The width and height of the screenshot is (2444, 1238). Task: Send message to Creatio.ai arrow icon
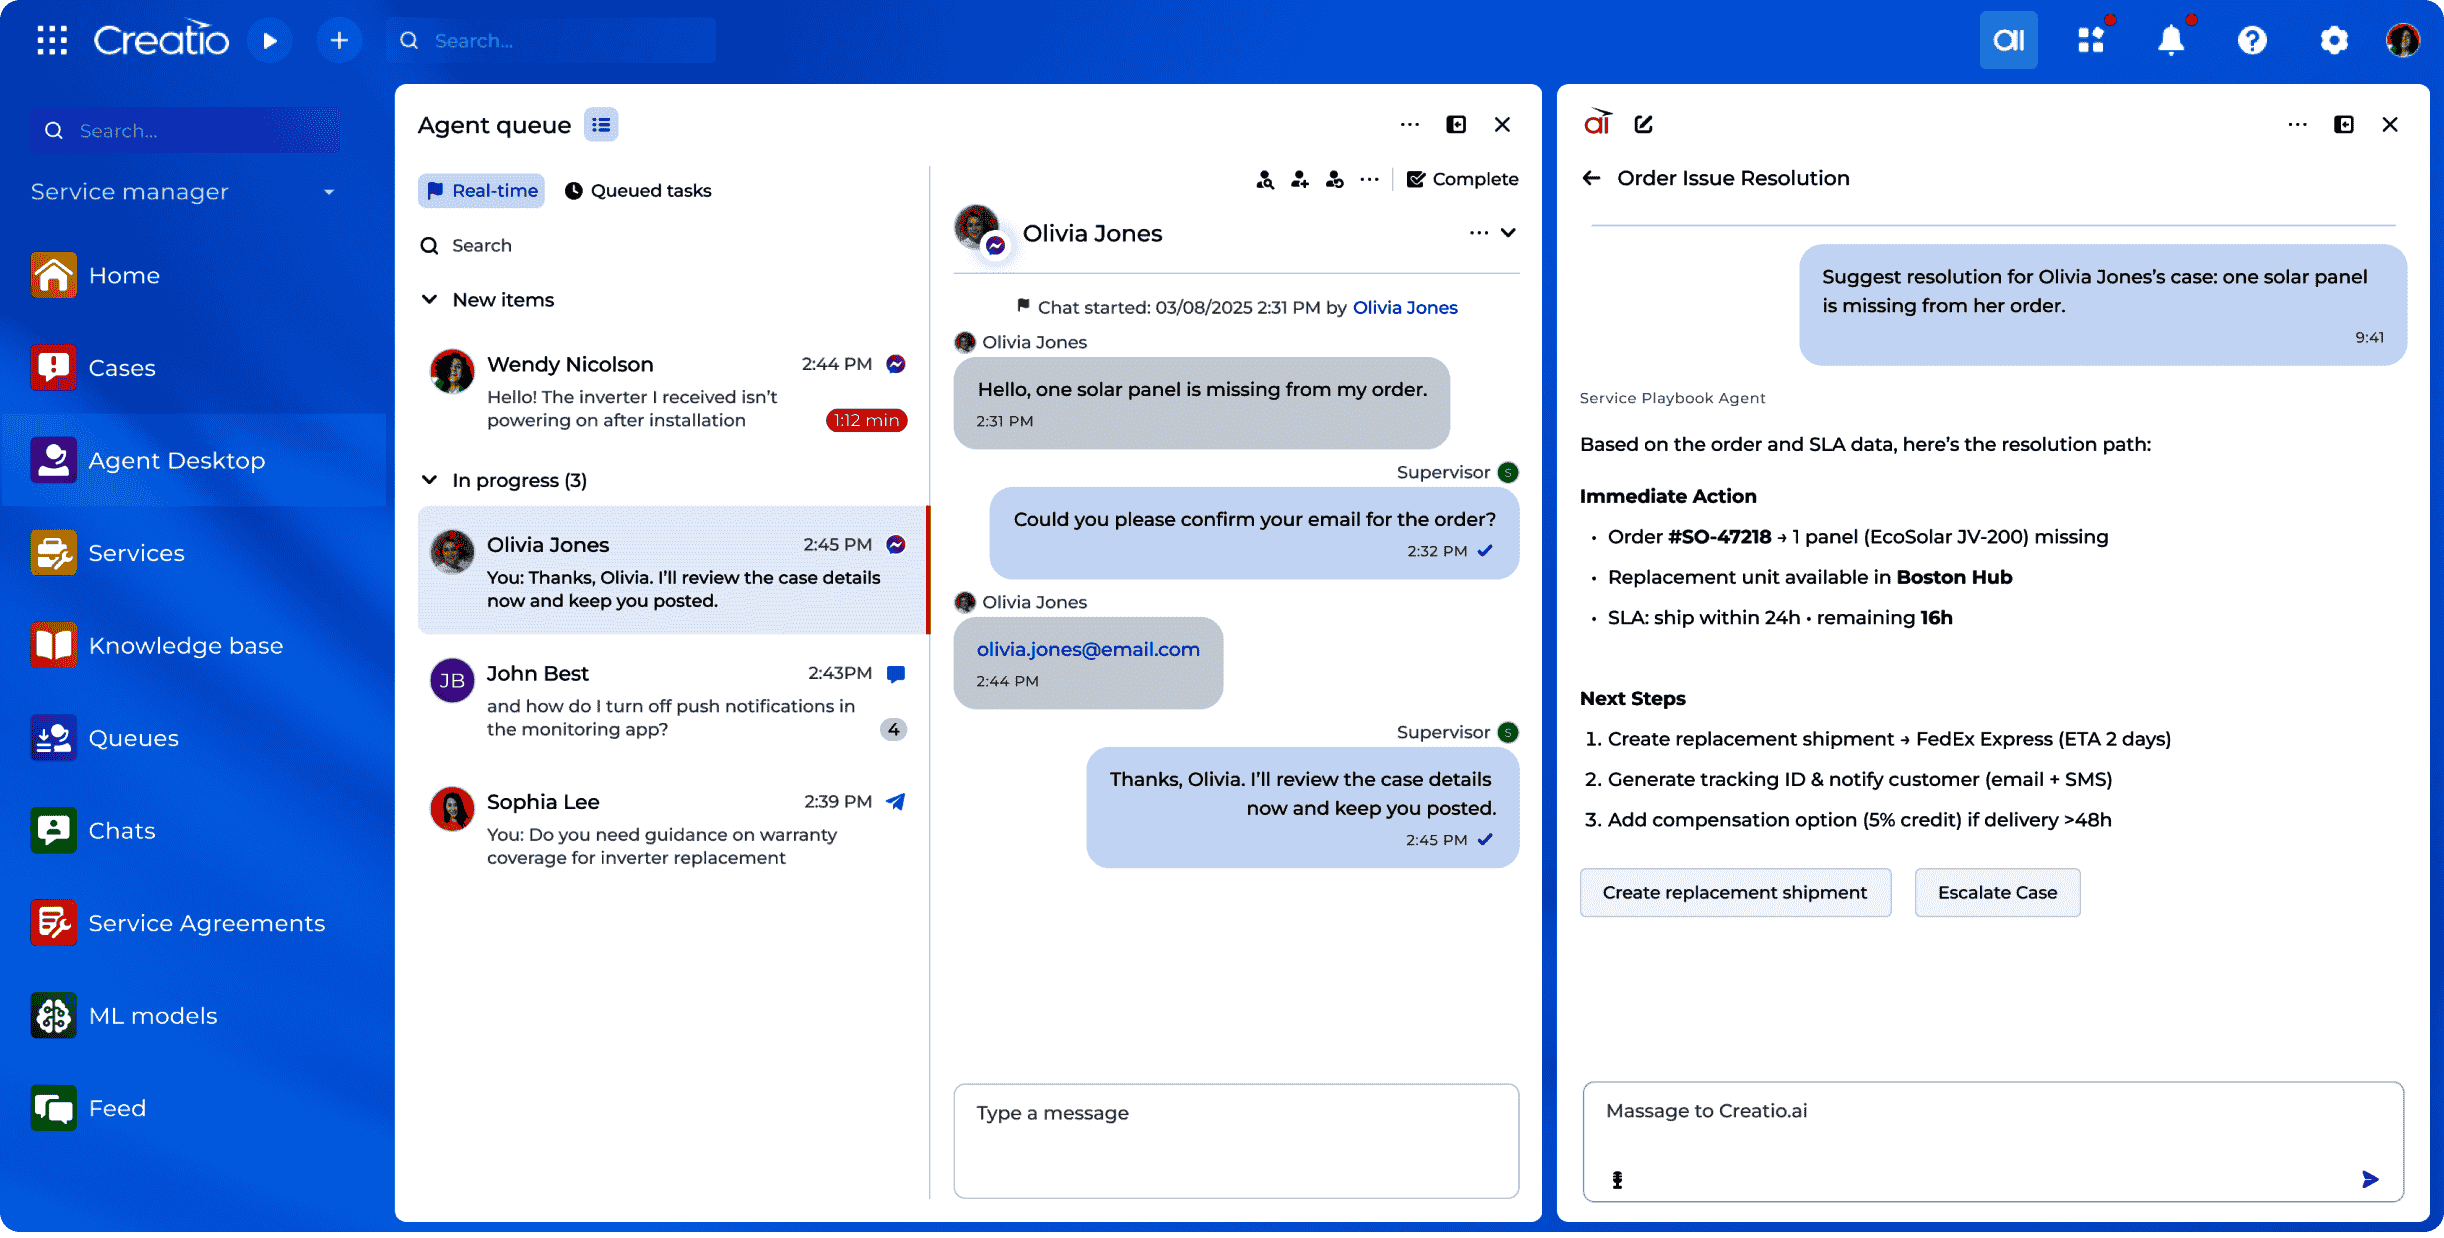(x=2370, y=1179)
